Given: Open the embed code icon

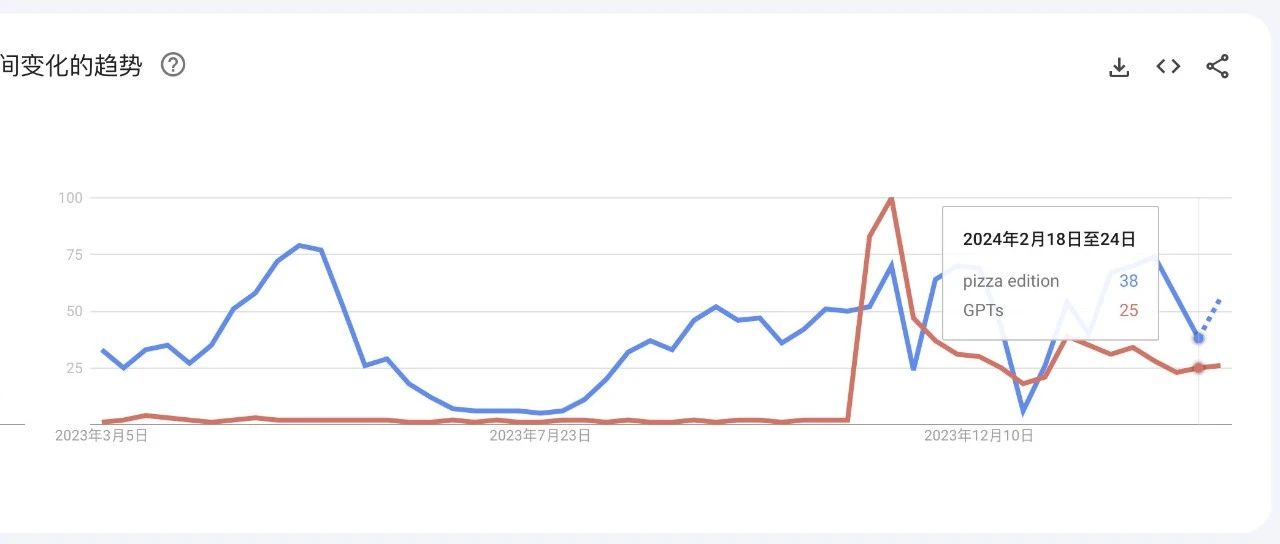Looking at the screenshot, I should coord(1168,67).
